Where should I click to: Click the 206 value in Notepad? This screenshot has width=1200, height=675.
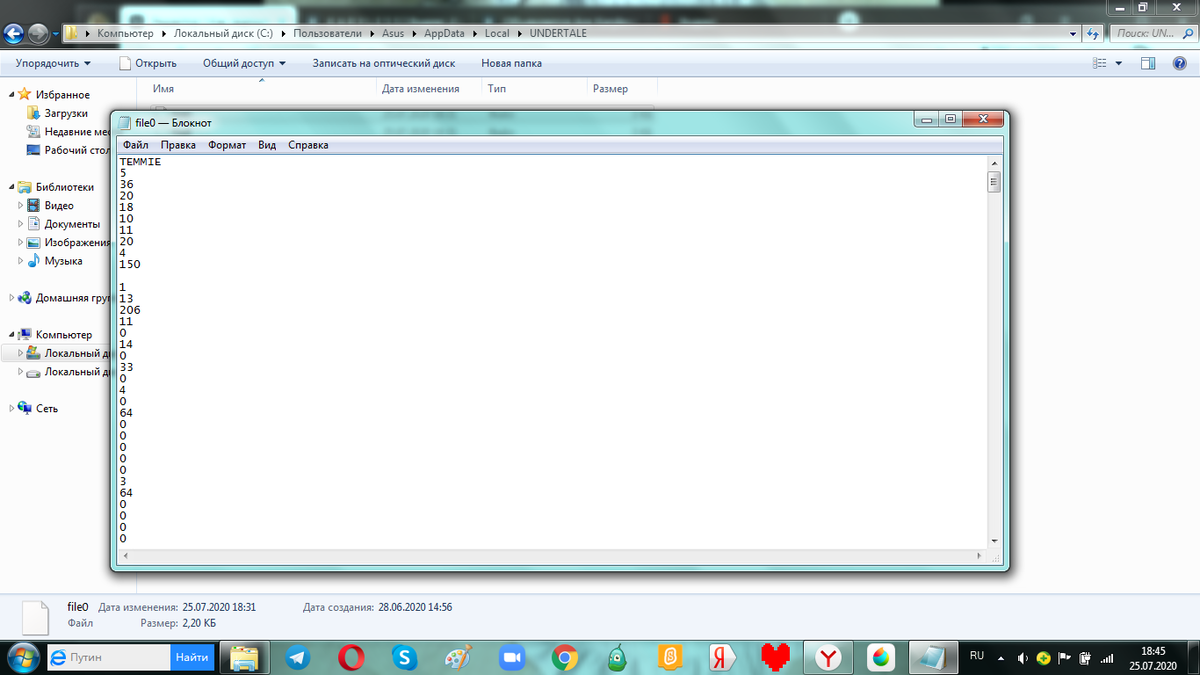coord(129,310)
